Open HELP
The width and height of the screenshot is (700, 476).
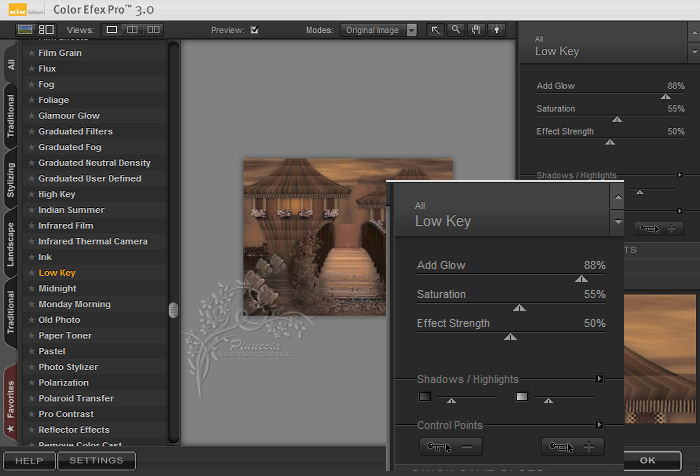pyautogui.click(x=29, y=461)
